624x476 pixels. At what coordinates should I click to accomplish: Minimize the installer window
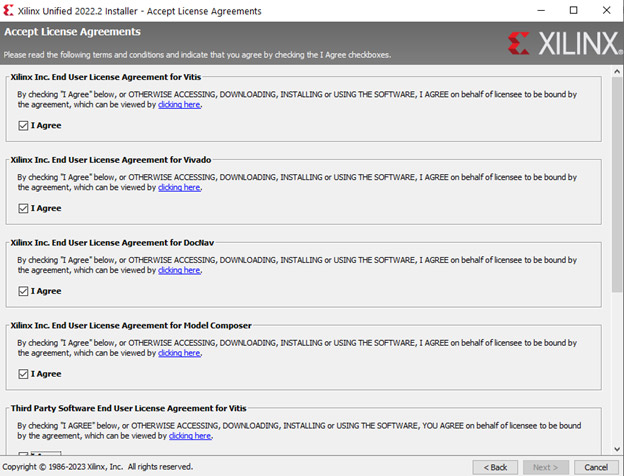pyautogui.click(x=541, y=11)
